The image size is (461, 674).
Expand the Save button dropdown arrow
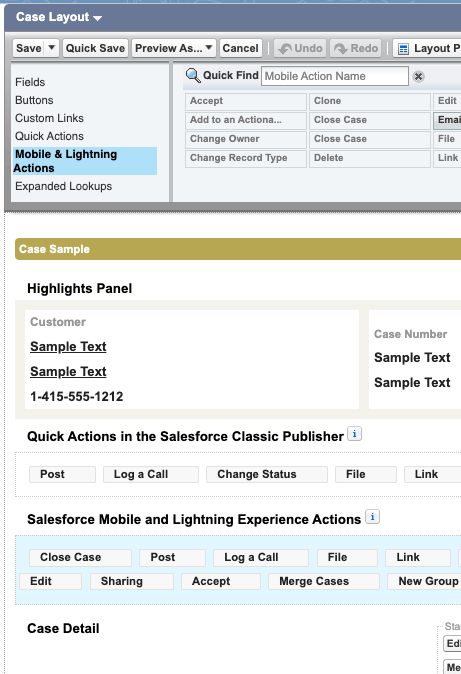coord(52,48)
